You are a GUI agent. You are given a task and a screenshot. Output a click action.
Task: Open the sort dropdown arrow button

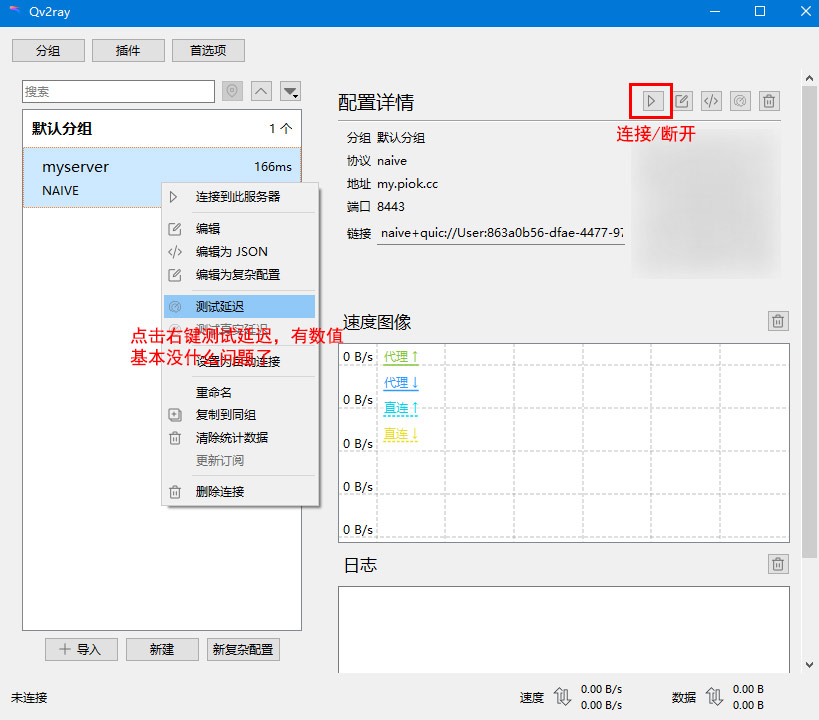[290, 91]
